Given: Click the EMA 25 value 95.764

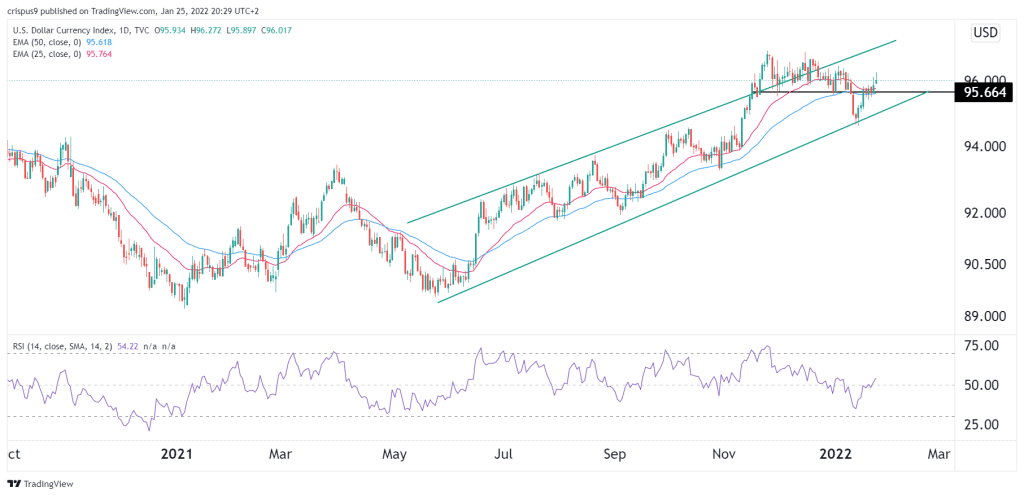Looking at the screenshot, I should coord(99,55).
